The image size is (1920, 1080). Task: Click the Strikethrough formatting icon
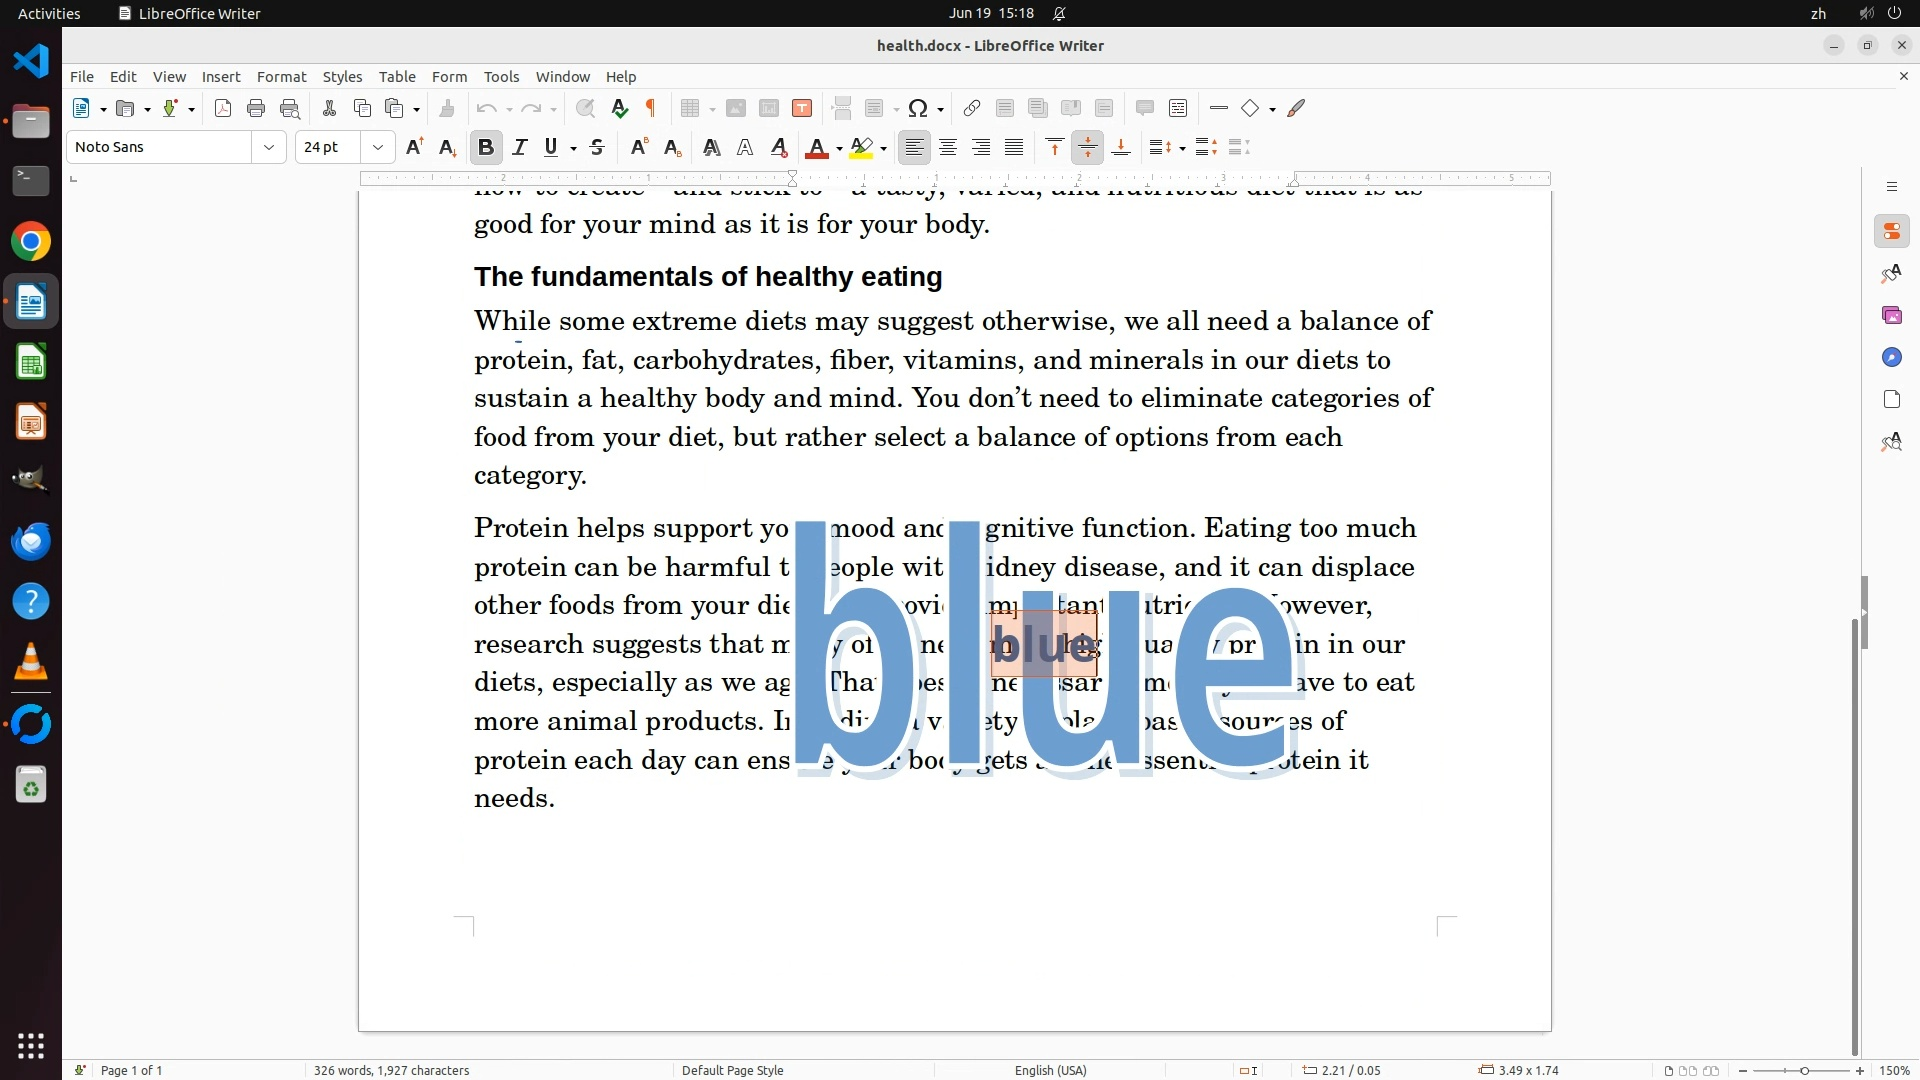(597, 147)
